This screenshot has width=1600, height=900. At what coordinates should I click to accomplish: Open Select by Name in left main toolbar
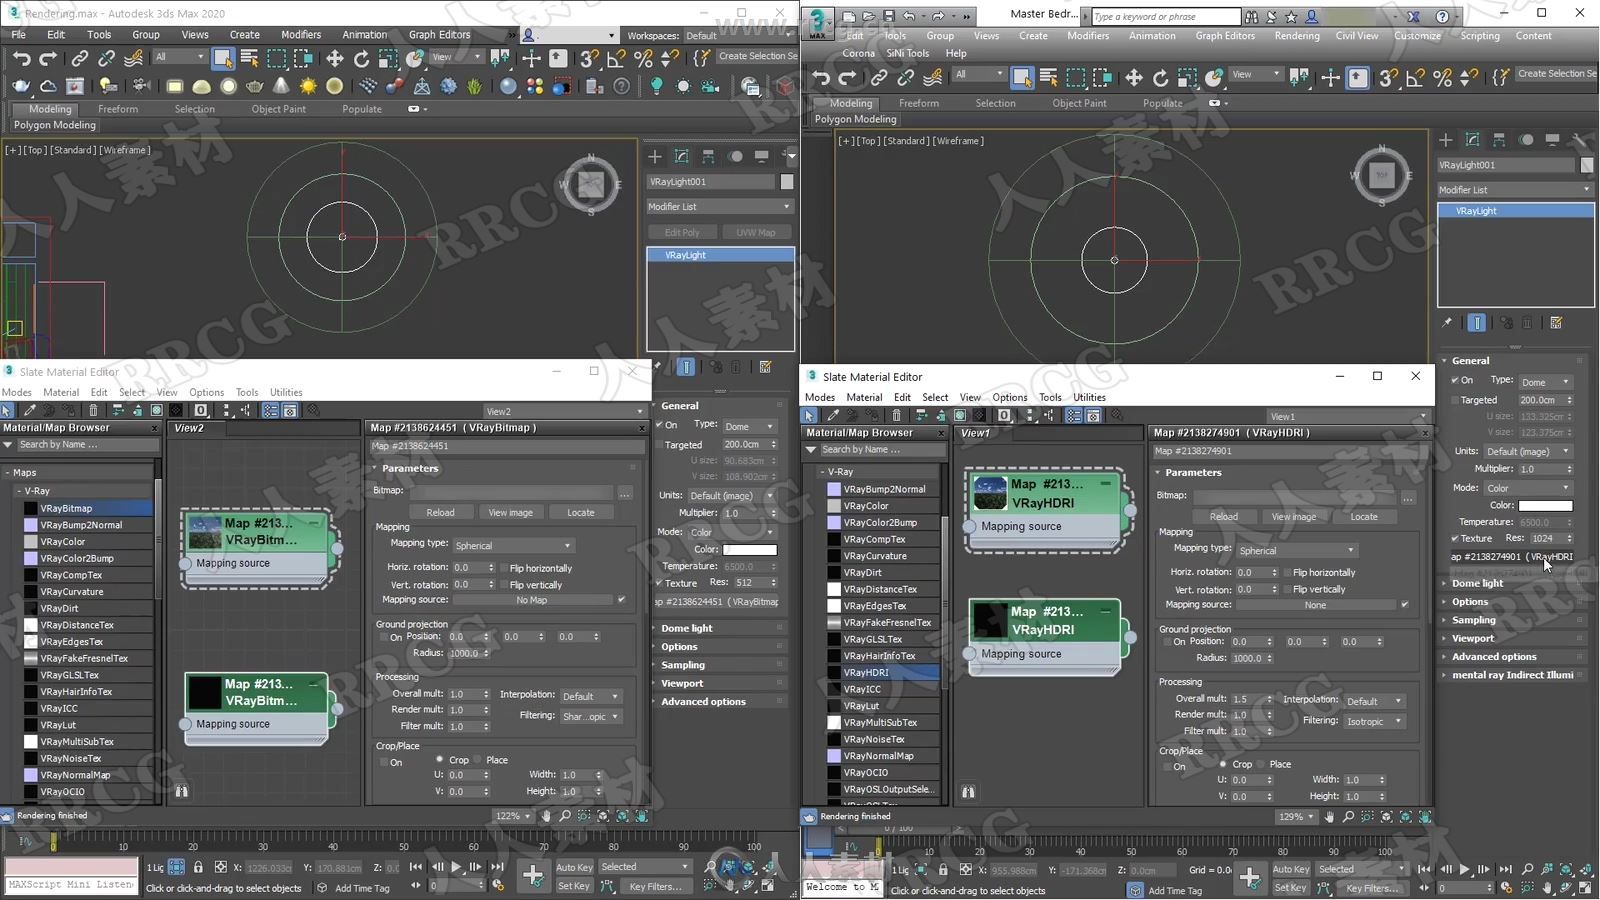250,58
